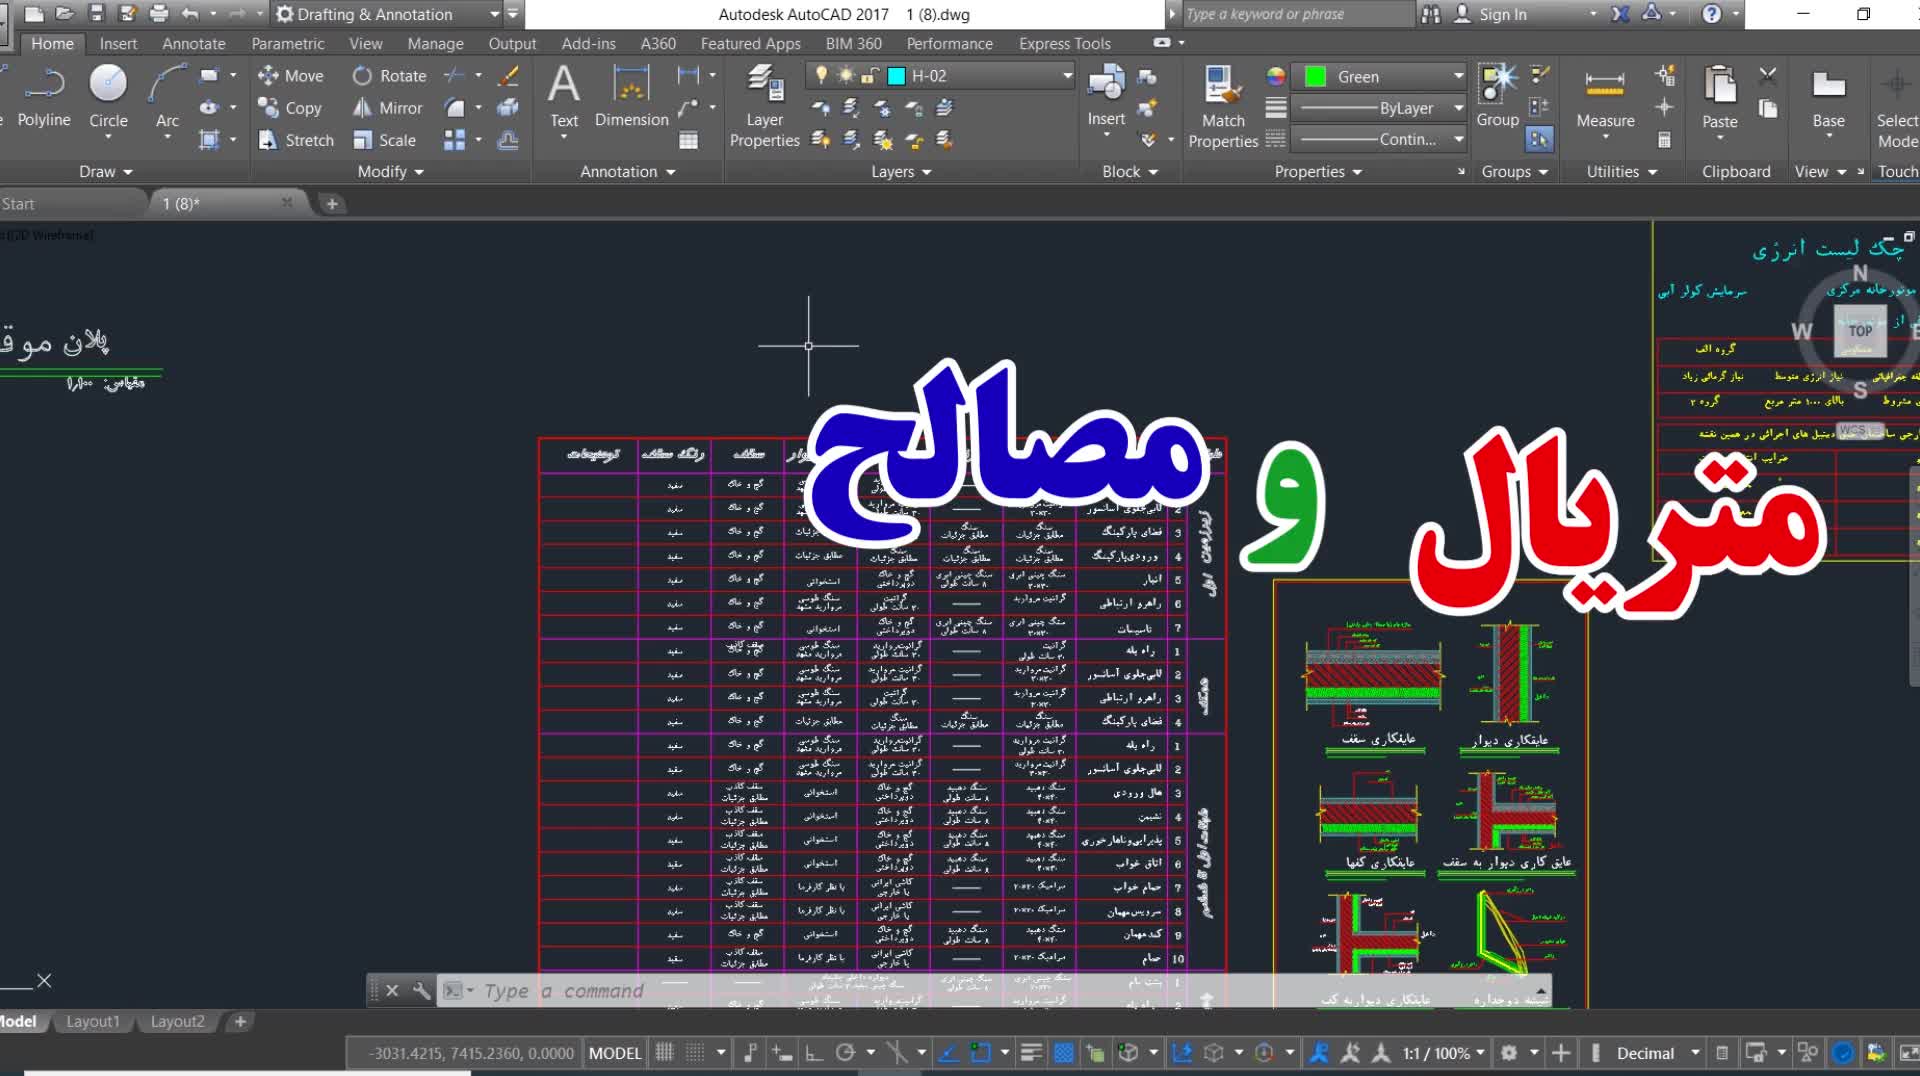Open the H-02 layer dropdown

tap(1067, 76)
